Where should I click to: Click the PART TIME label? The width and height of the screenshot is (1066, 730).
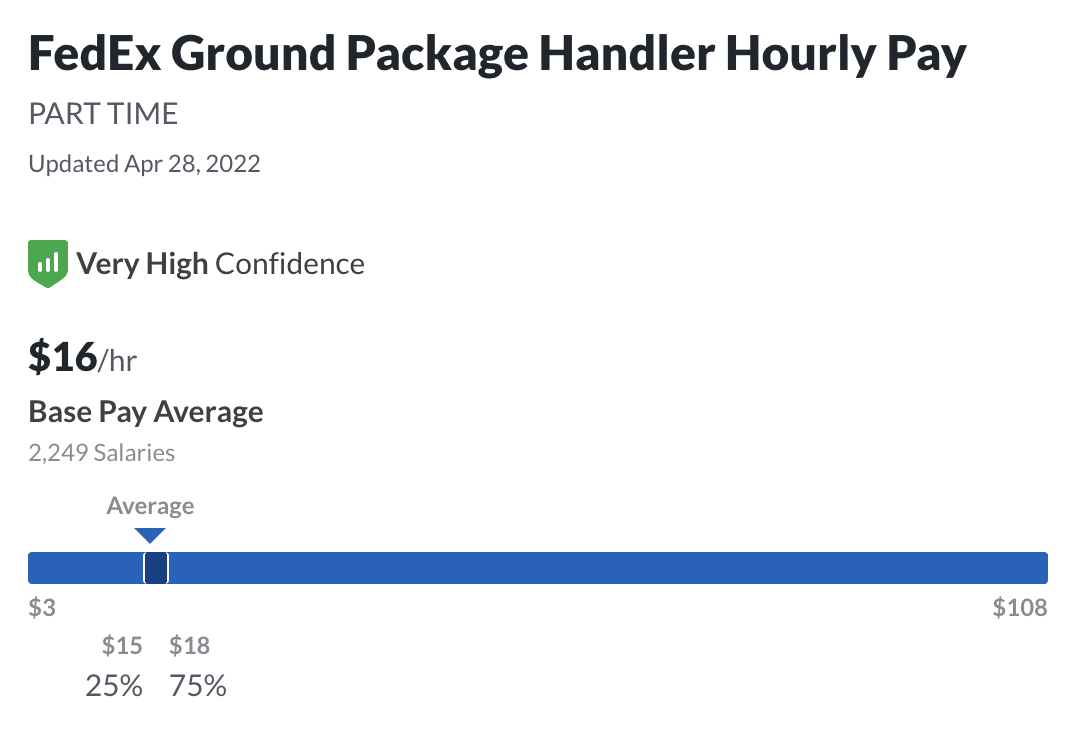coord(103,114)
